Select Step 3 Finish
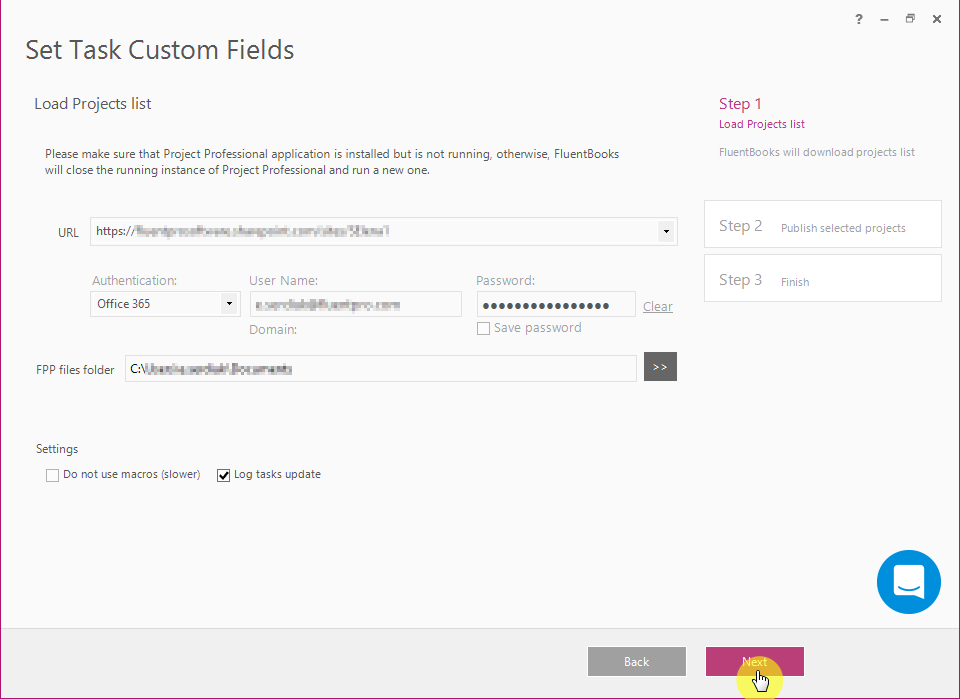The width and height of the screenshot is (960, 699). 823,278
